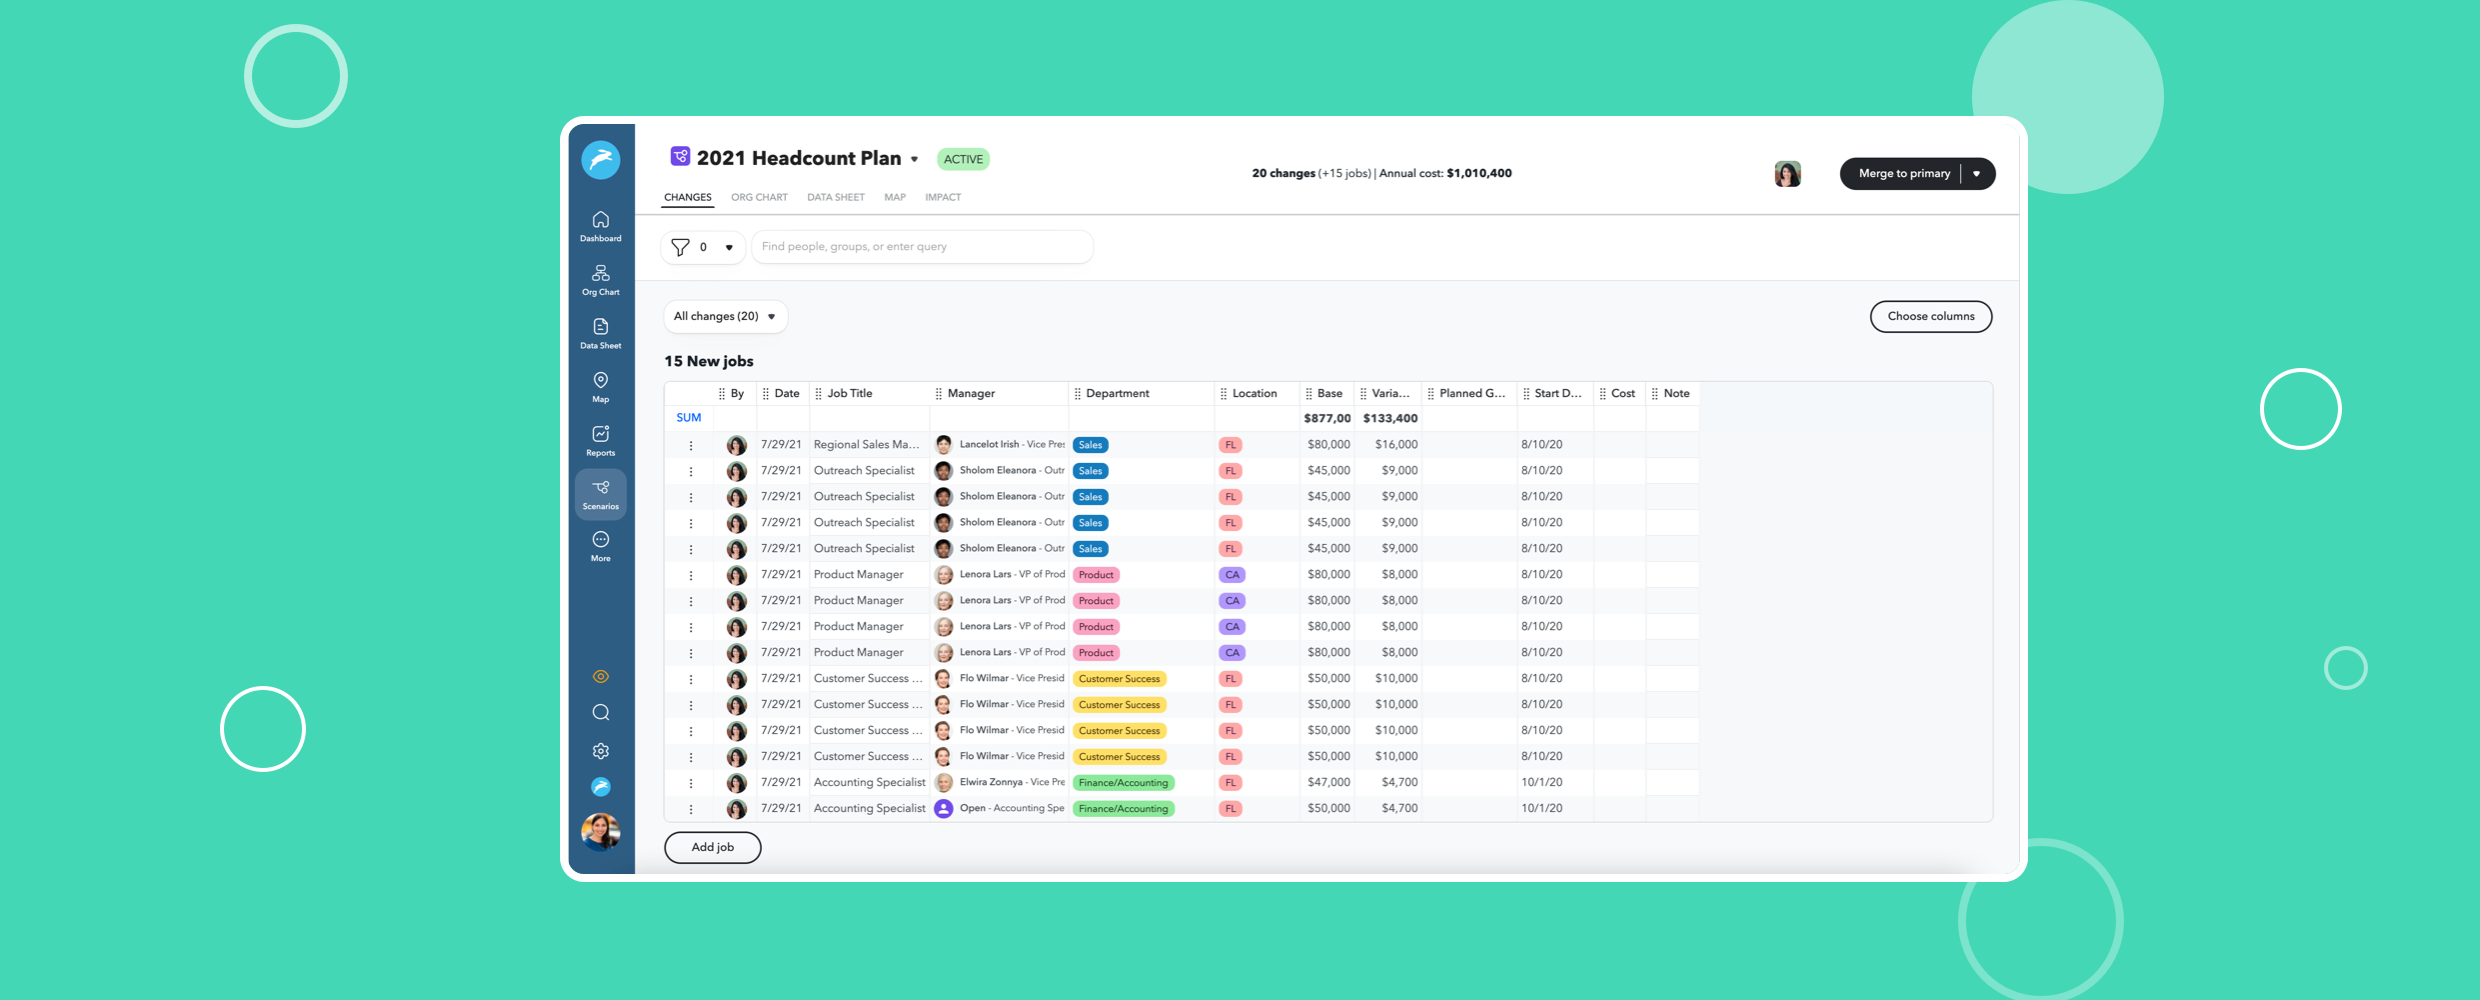Click the search magnifier in sidebar

pyautogui.click(x=600, y=712)
